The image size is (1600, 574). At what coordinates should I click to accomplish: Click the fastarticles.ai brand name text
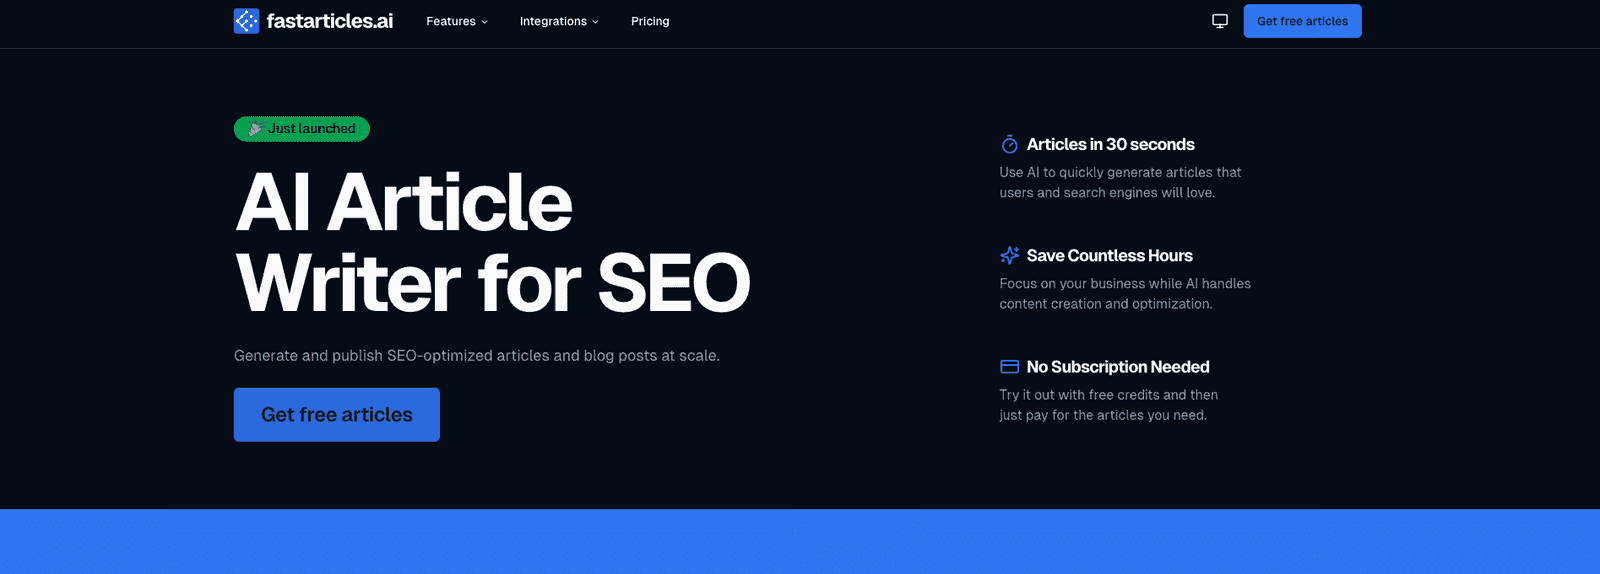(330, 21)
